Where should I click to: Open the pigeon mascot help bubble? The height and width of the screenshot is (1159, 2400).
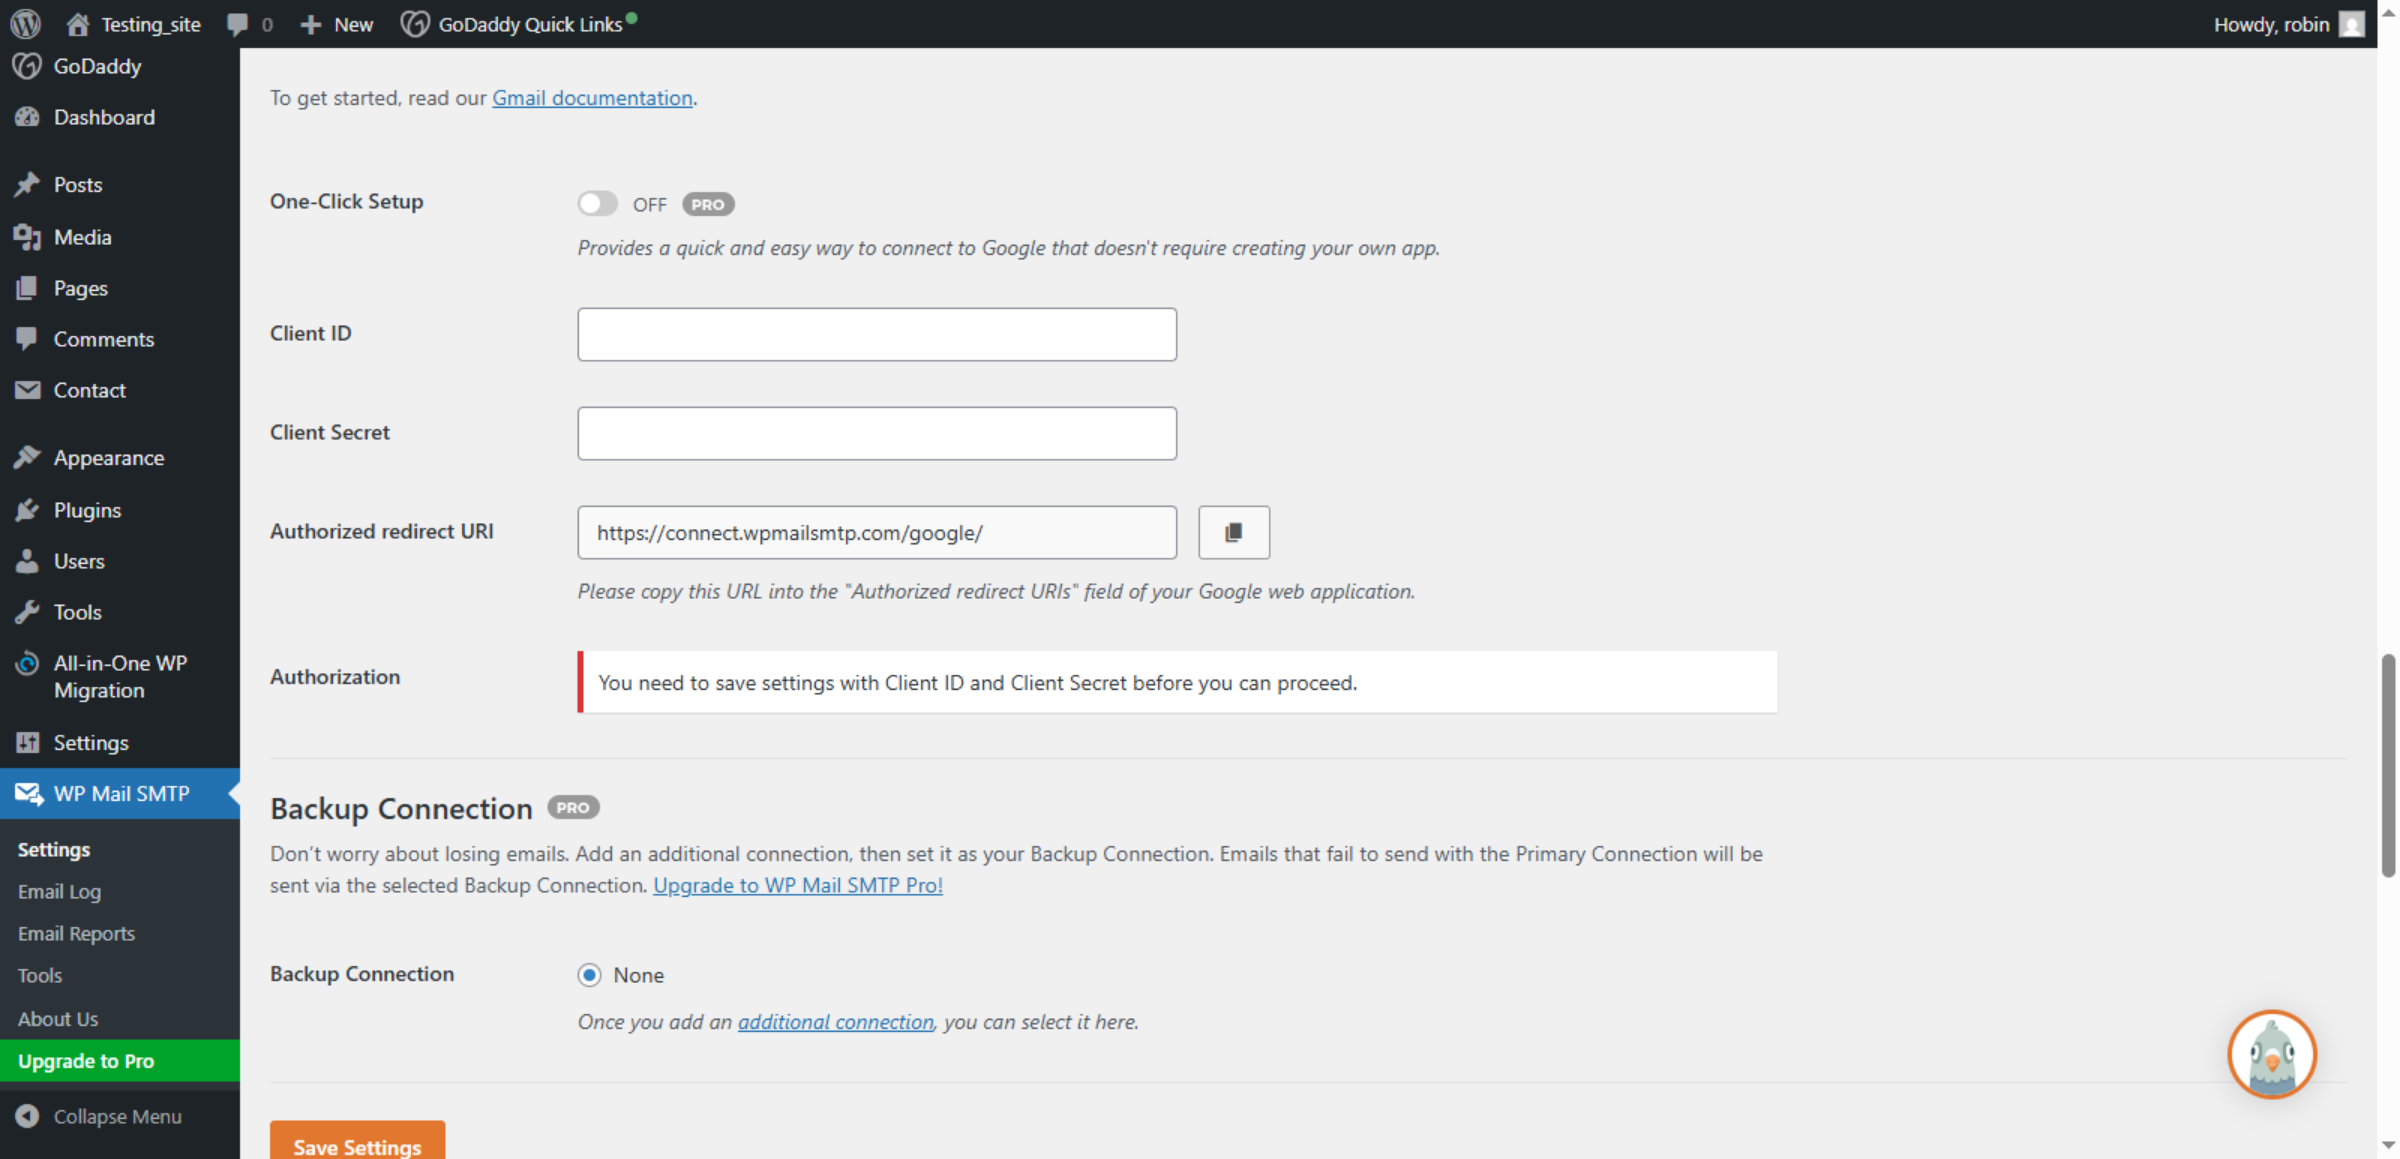(2271, 1054)
